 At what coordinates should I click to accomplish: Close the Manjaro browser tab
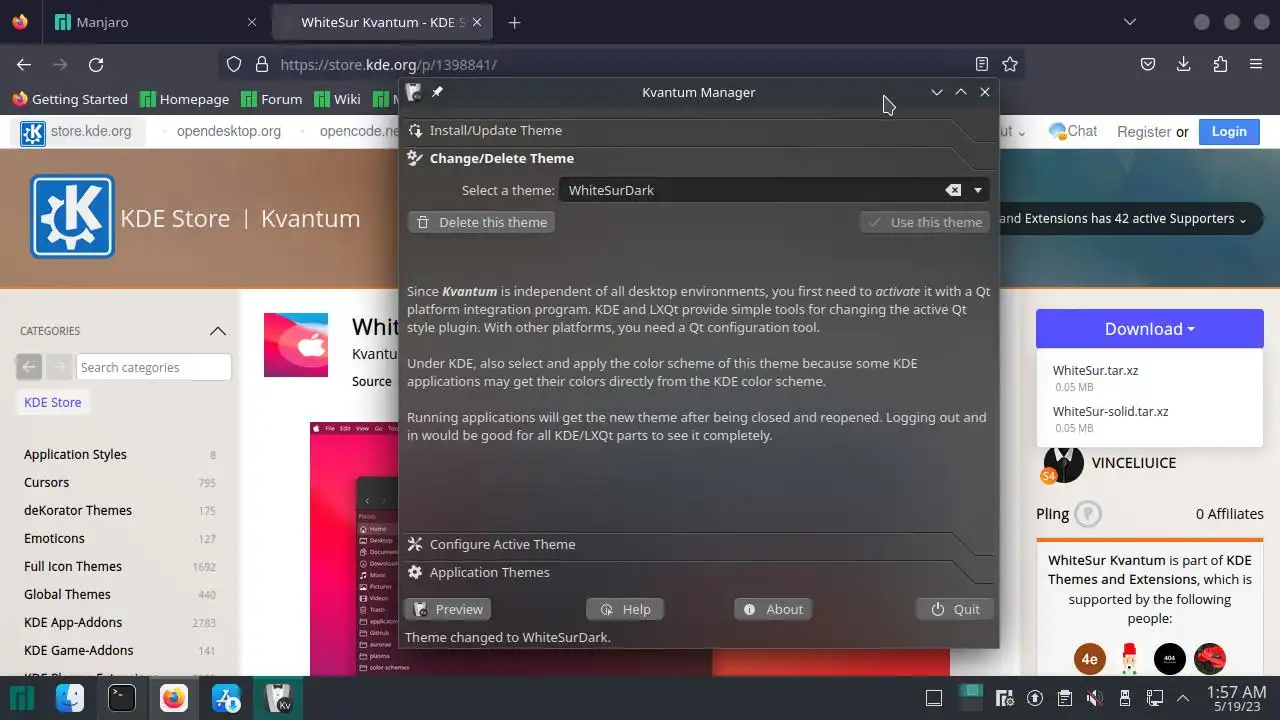tap(252, 22)
